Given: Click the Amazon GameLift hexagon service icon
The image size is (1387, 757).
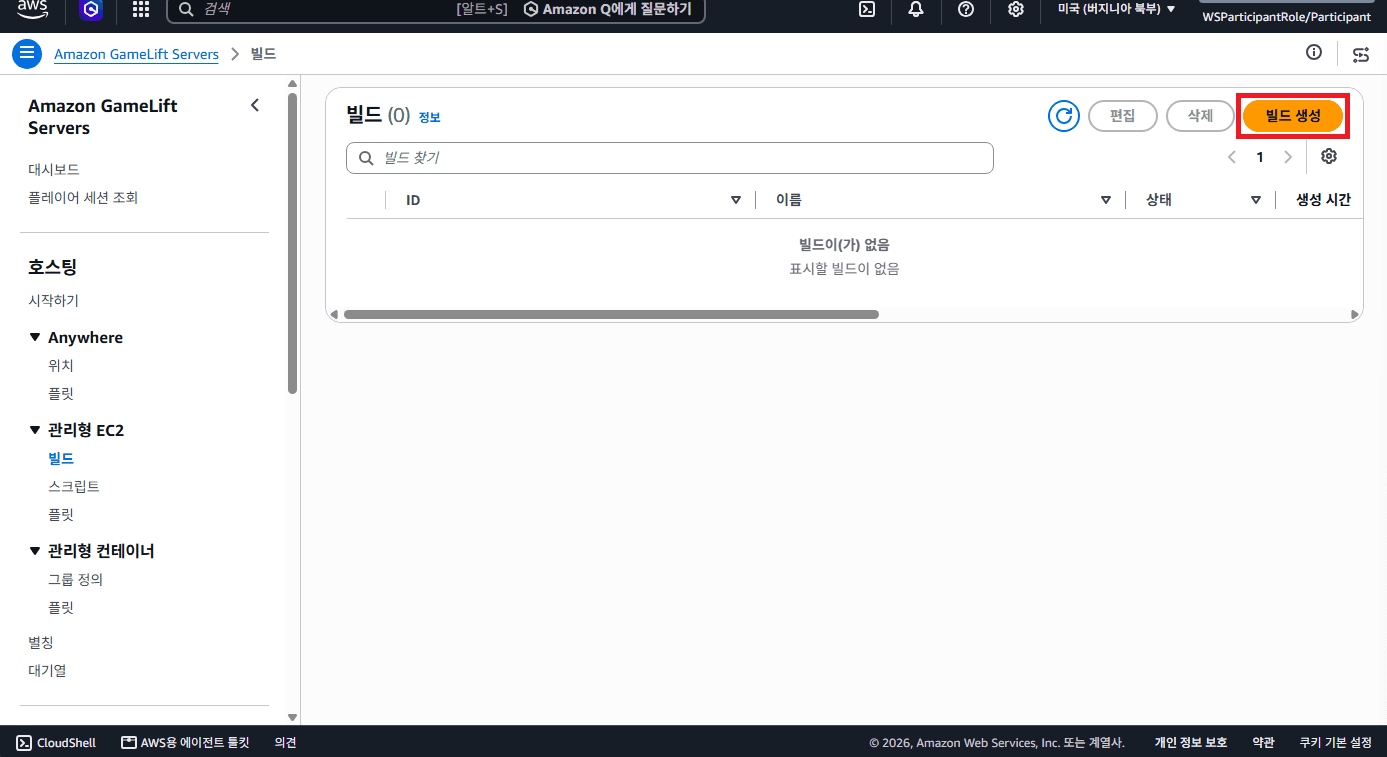Looking at the screenshot, I should tap(92, 10).
